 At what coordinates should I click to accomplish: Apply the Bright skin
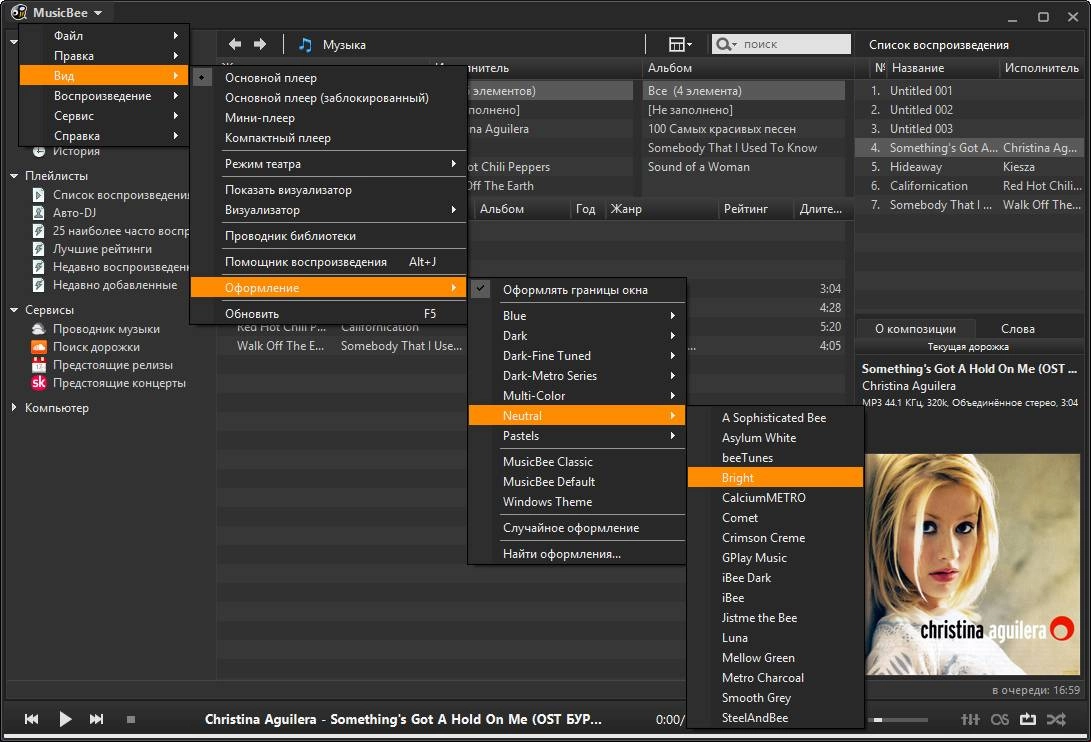click(775, 477)
